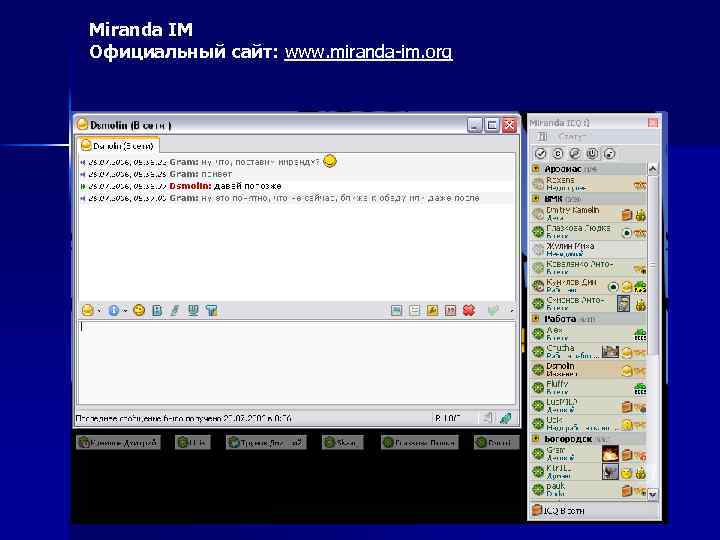
Task: Click the contact list scrollbar thumb
Action: click(652, 265)
